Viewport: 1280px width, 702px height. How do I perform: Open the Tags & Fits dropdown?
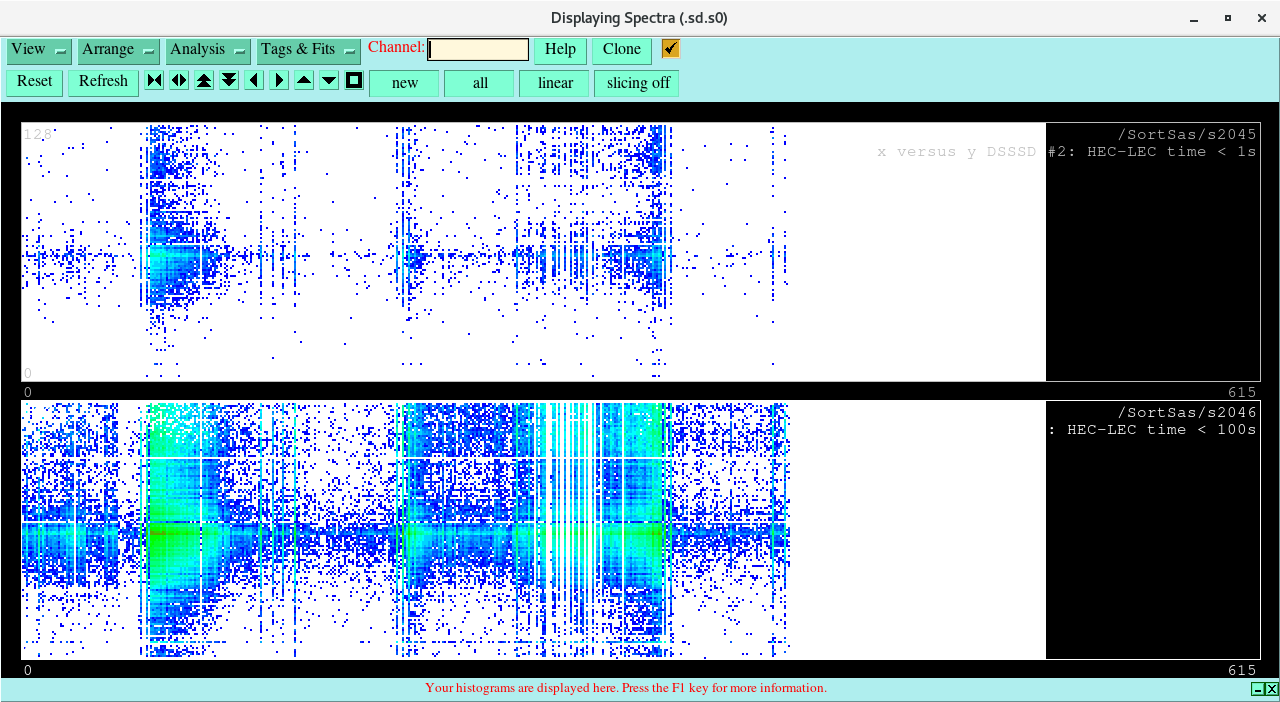[308, 50]
